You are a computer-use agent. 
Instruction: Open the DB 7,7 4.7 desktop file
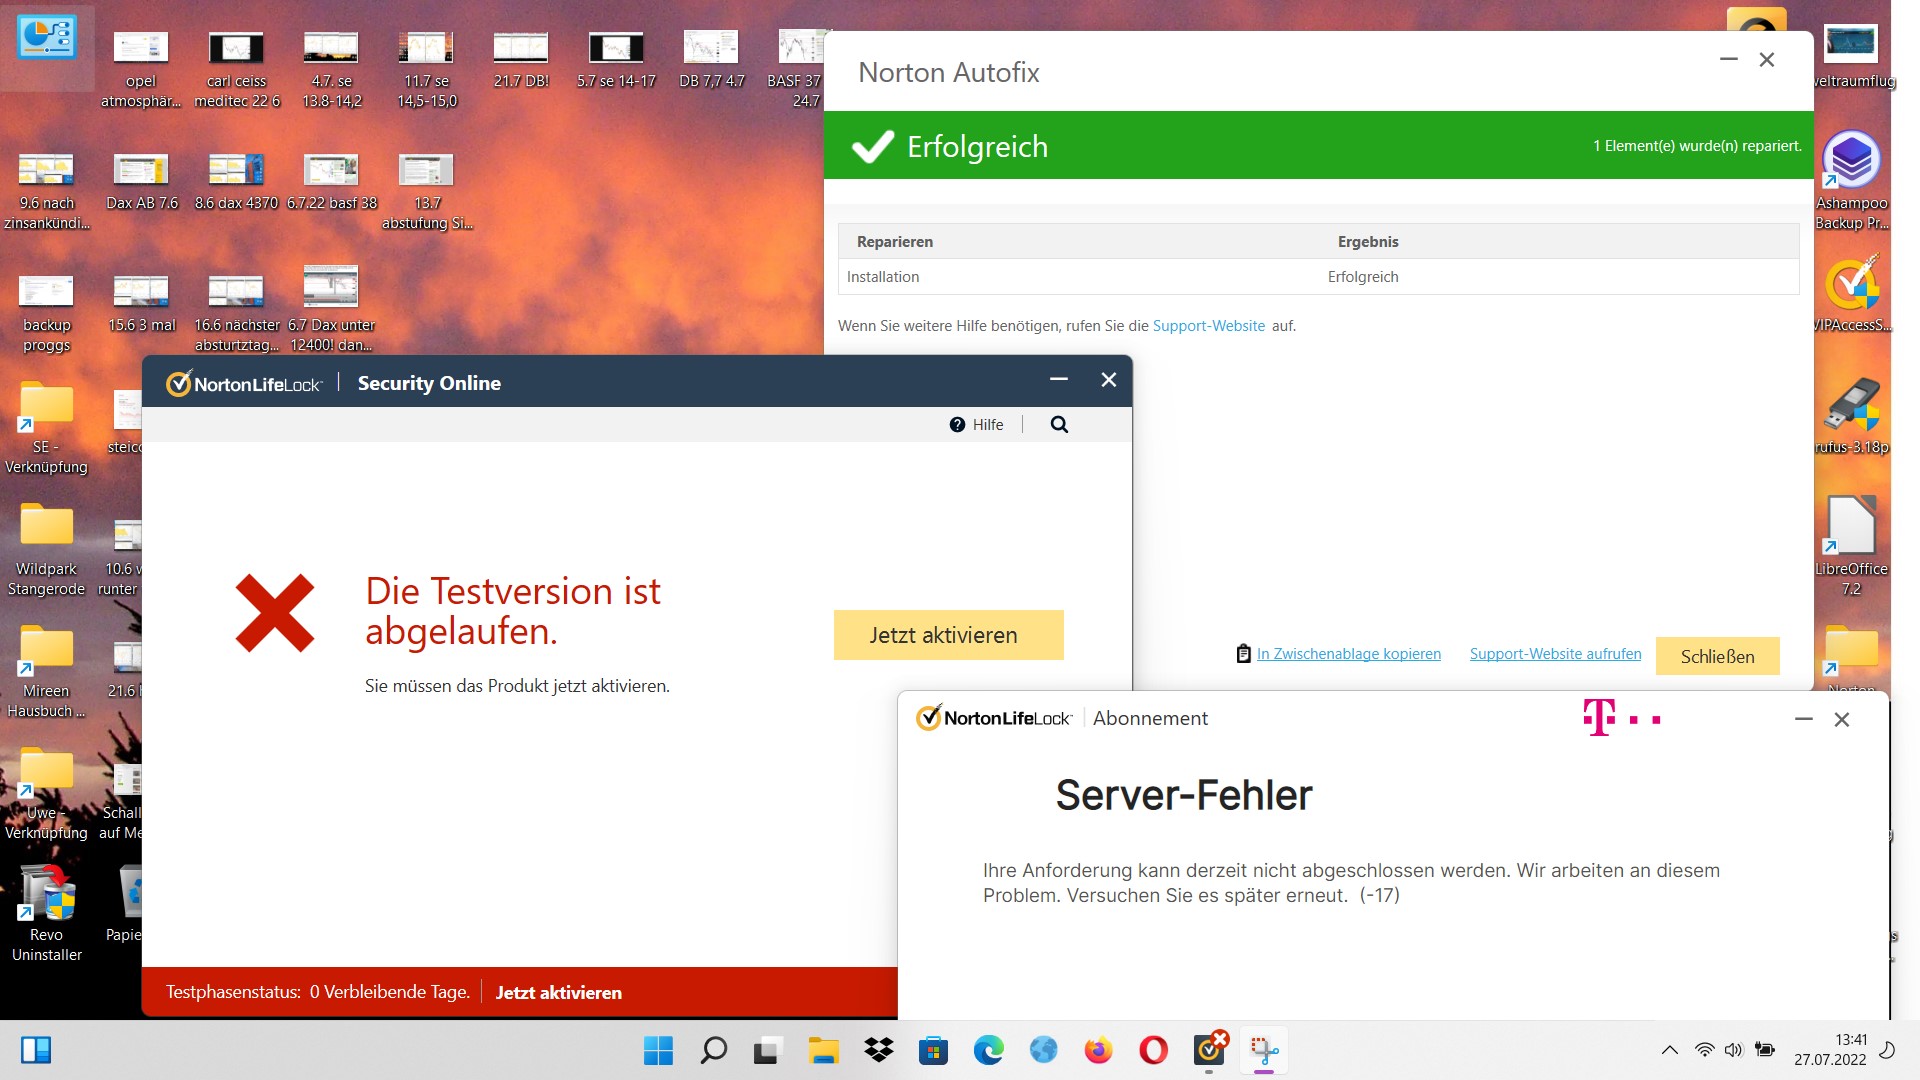click(711, 59)
